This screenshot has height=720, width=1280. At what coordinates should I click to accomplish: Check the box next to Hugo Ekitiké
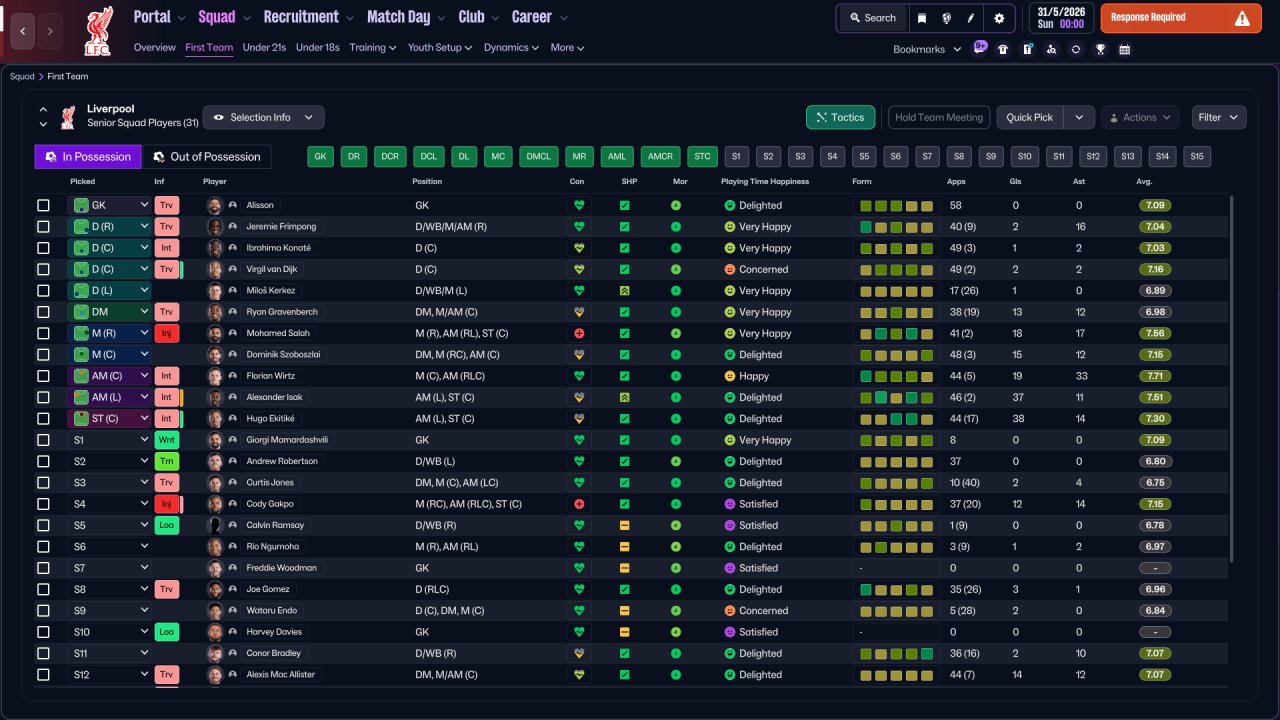coord(43,419)
